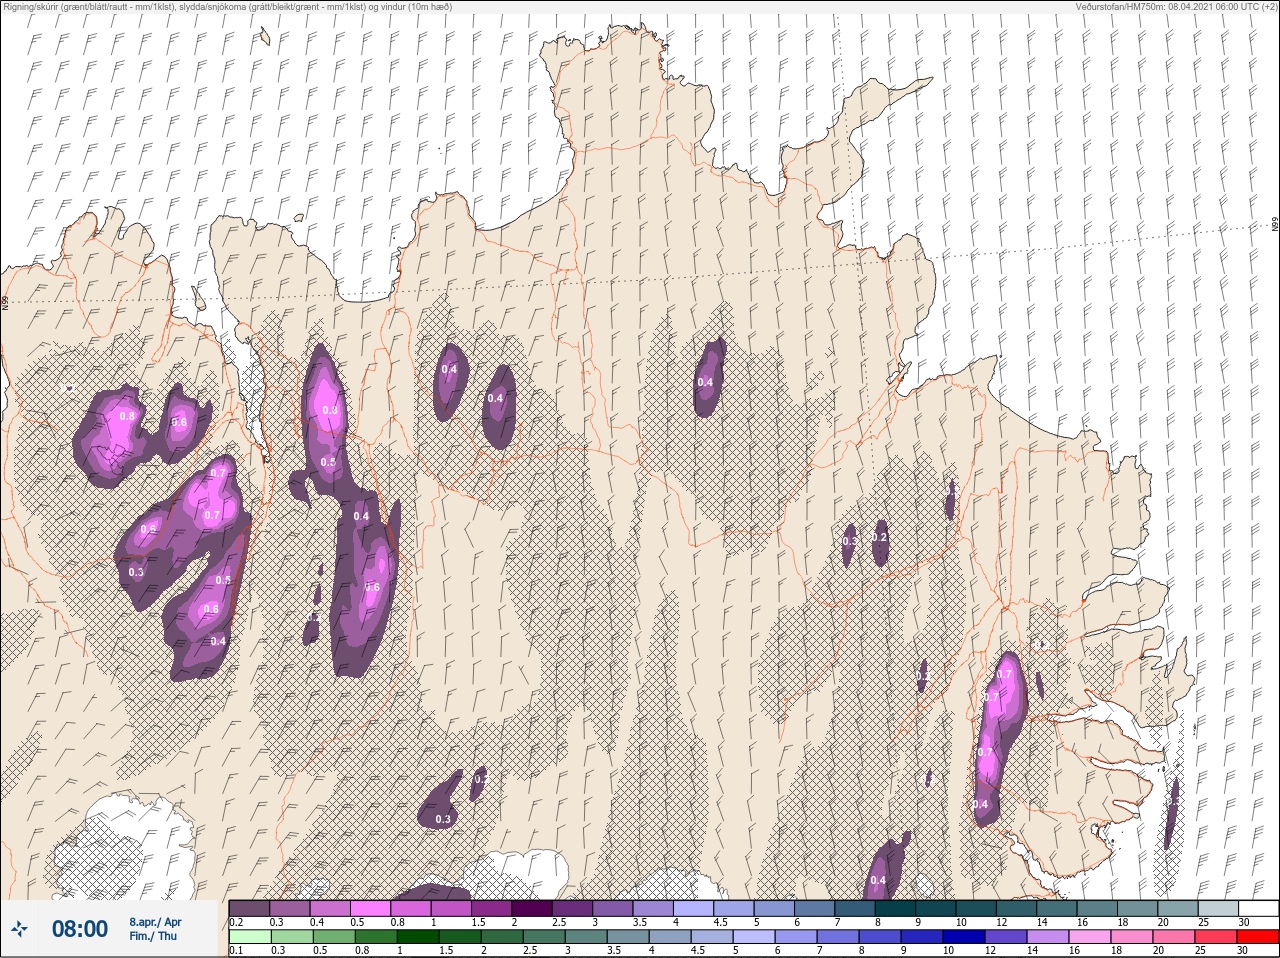Click the 'Fim./ Thu' weekday label
The width and height of the screenshot is (1280, 958).
pos(153,936)
